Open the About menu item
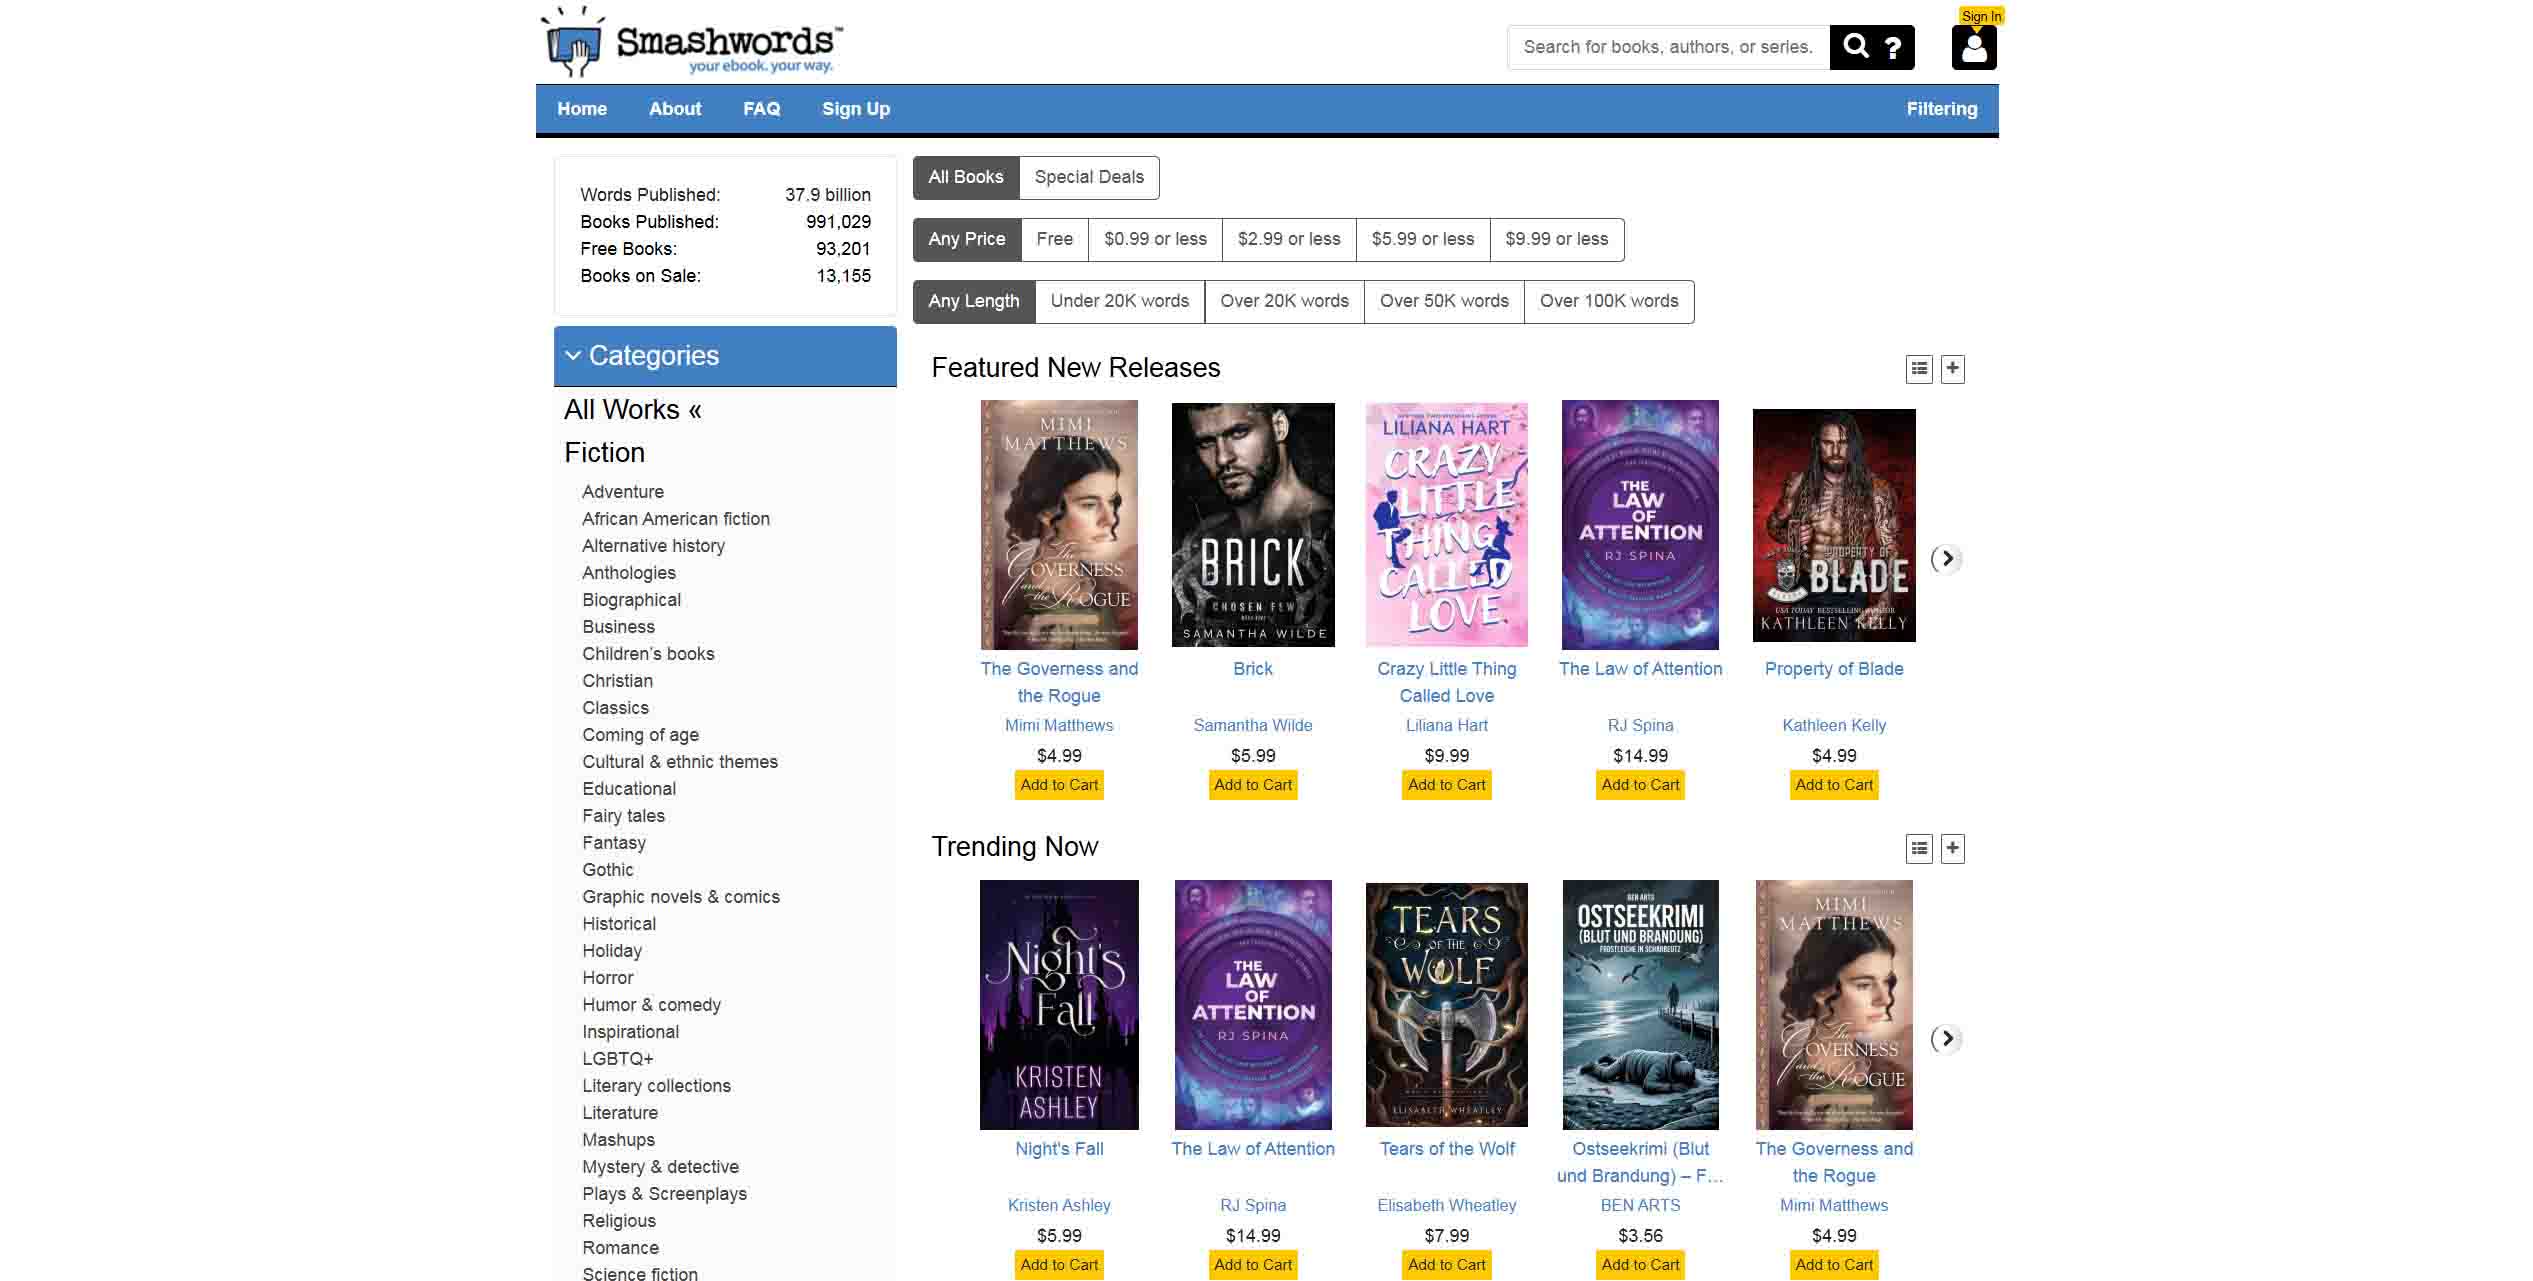This screenshot has width=2533, height=1281. point(675,109)
